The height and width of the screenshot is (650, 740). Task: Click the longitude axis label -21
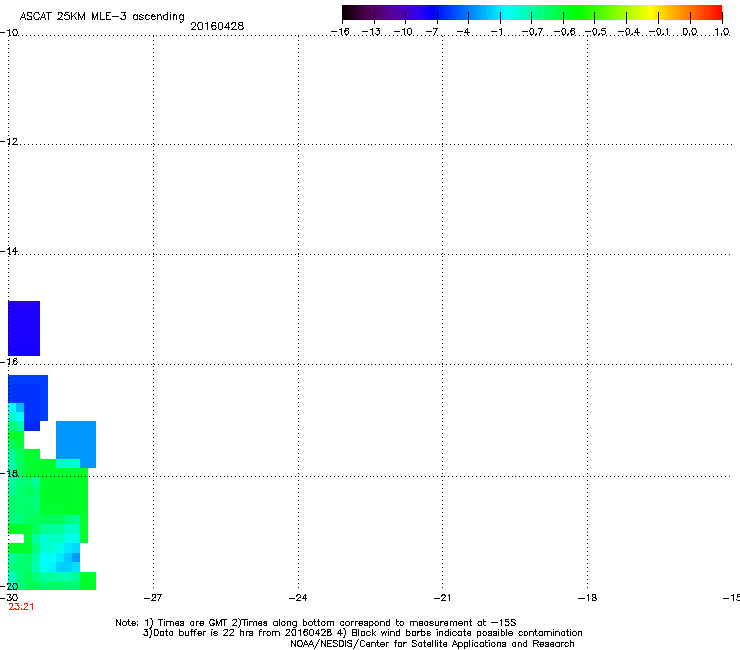(x=442, y=598)
